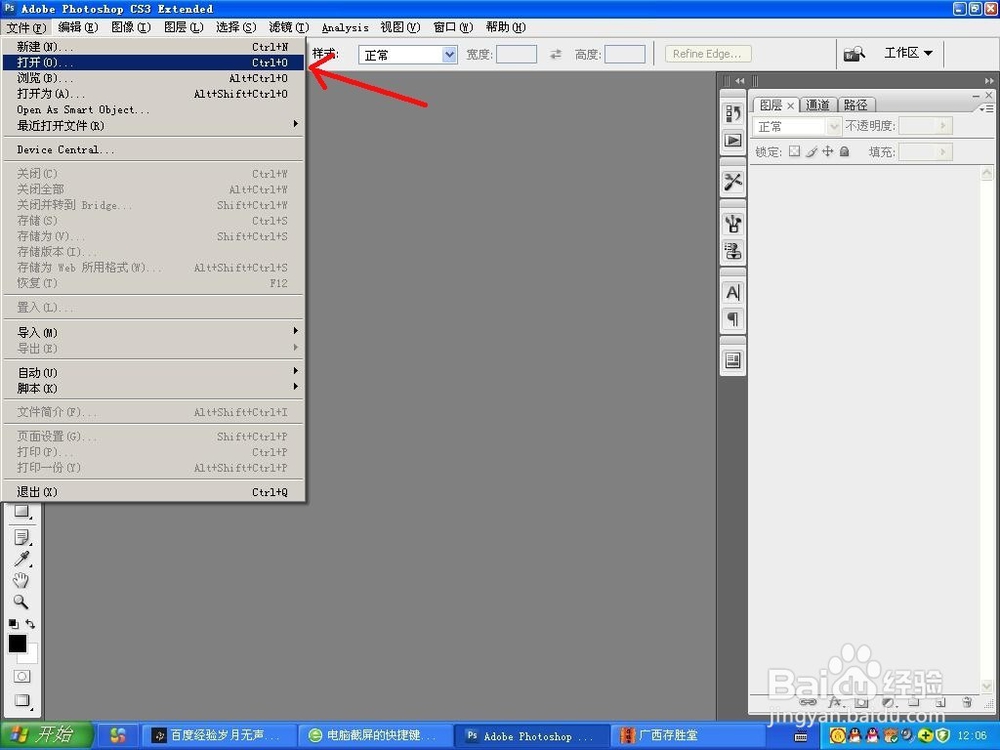Click the Windows 开始 Start button

click(x=46, y=735)
